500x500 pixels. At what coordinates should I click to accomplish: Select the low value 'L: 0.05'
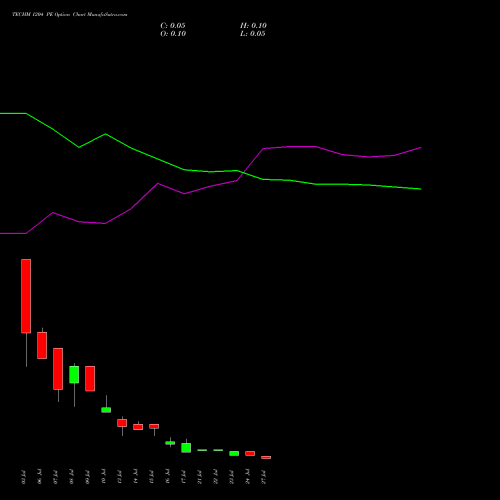253,34
